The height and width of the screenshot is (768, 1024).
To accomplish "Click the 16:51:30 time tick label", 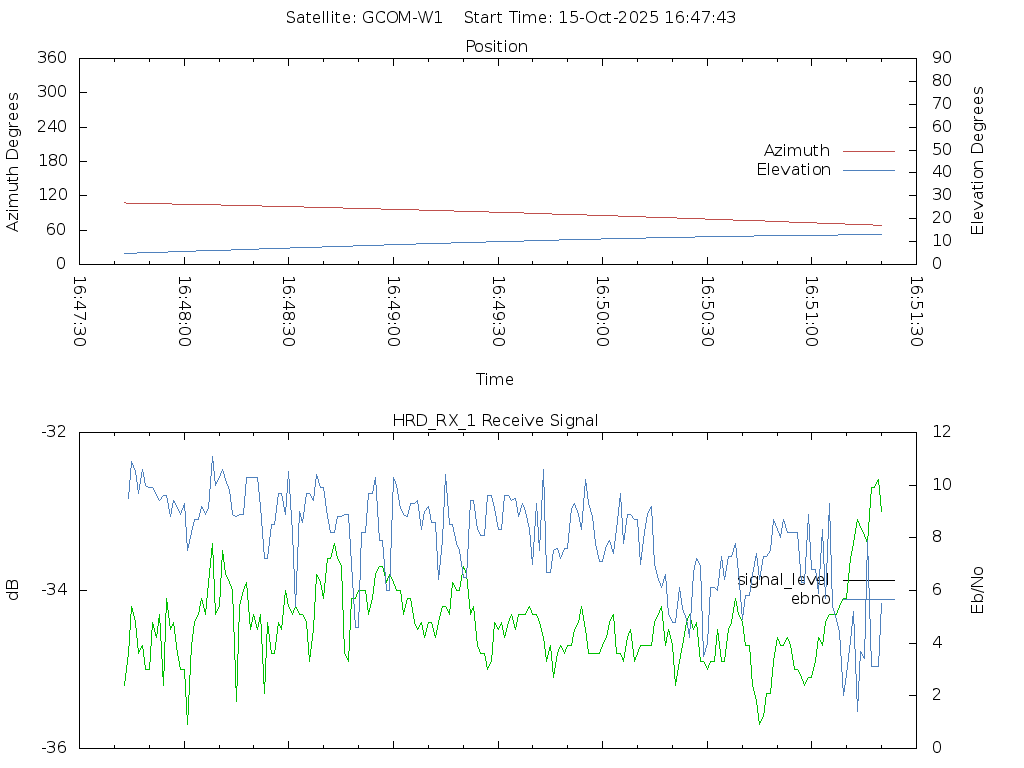I will pyautogui.click(x=916, y=312).
